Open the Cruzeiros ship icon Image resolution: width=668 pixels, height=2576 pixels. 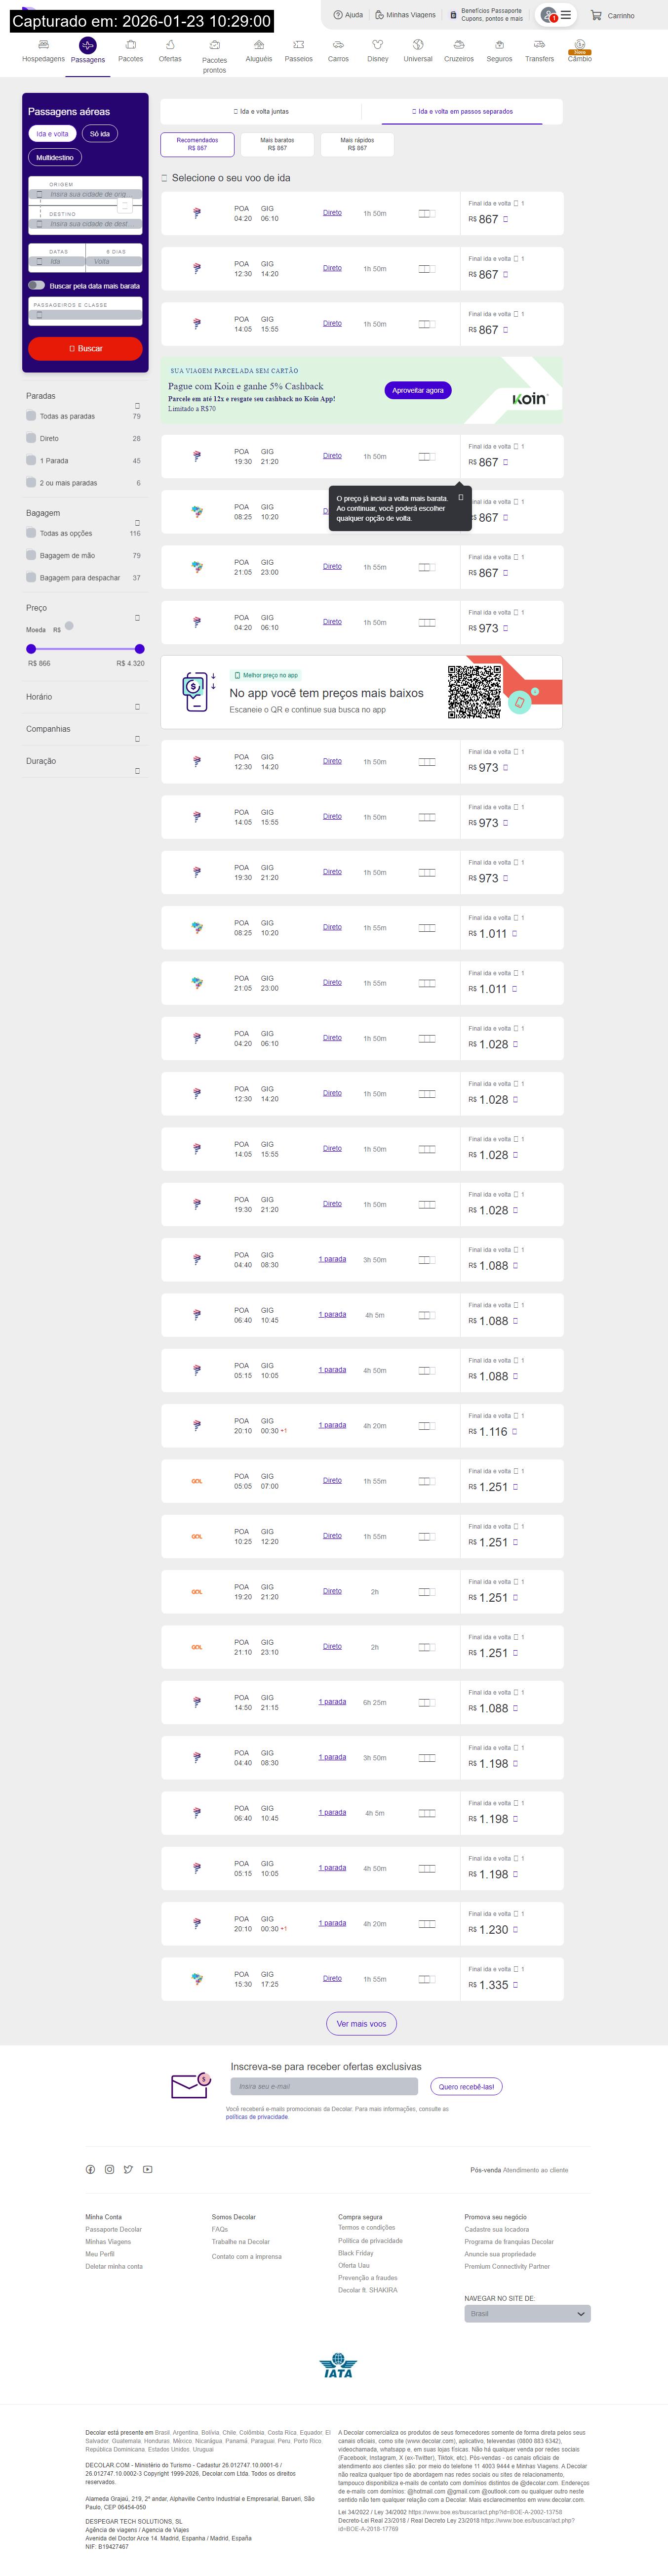click(458, 45)
